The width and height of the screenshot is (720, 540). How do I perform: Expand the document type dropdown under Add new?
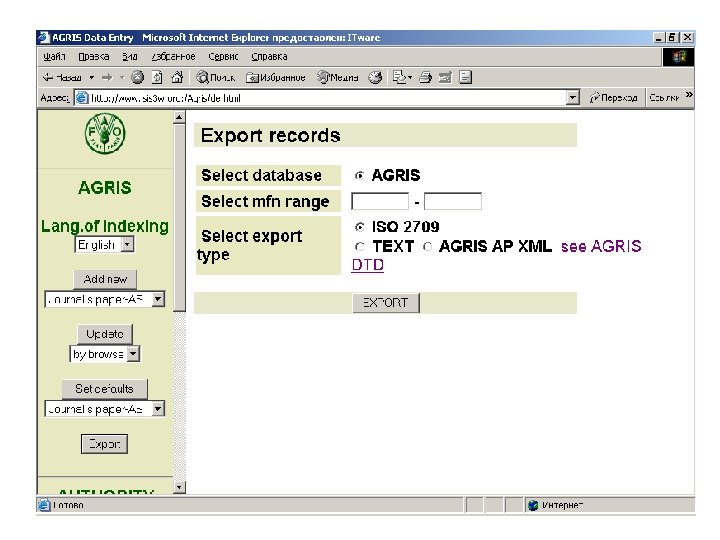coord(158,299)
